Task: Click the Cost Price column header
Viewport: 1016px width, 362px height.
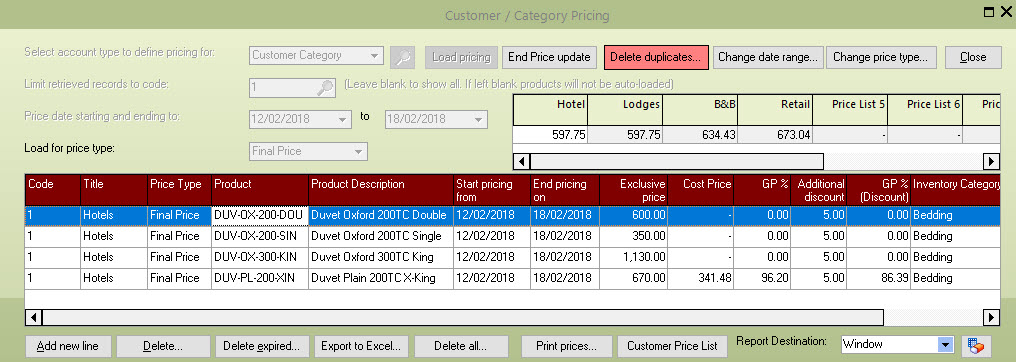Action: [x=700, y=190]
